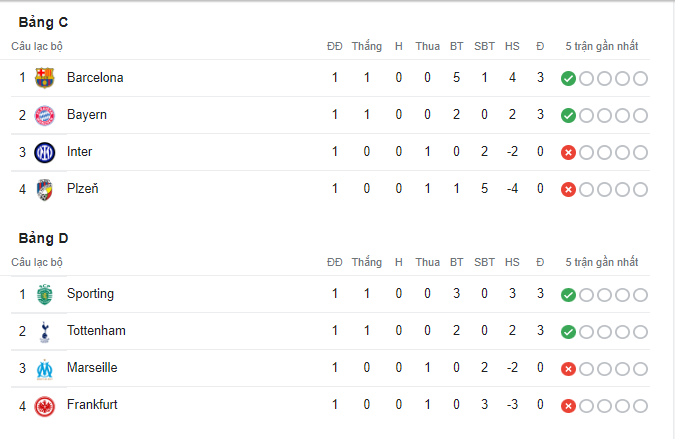Screen dimensions: 675x439
Task: Click the Marseille club crest
Action: 44,369
